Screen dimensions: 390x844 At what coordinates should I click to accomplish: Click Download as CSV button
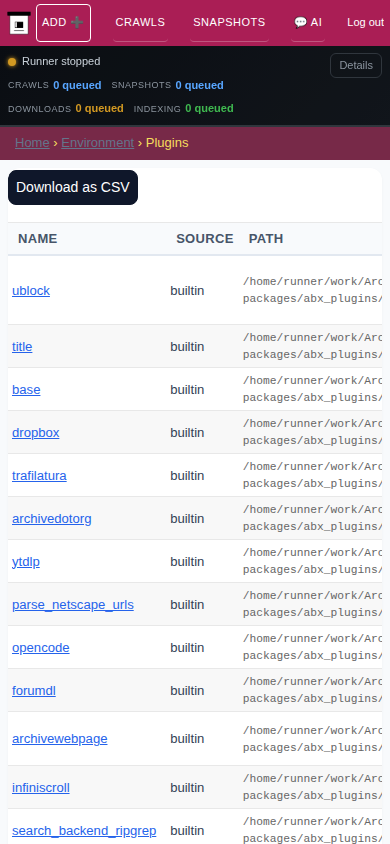pyautogui.click(x=73, y=187)
